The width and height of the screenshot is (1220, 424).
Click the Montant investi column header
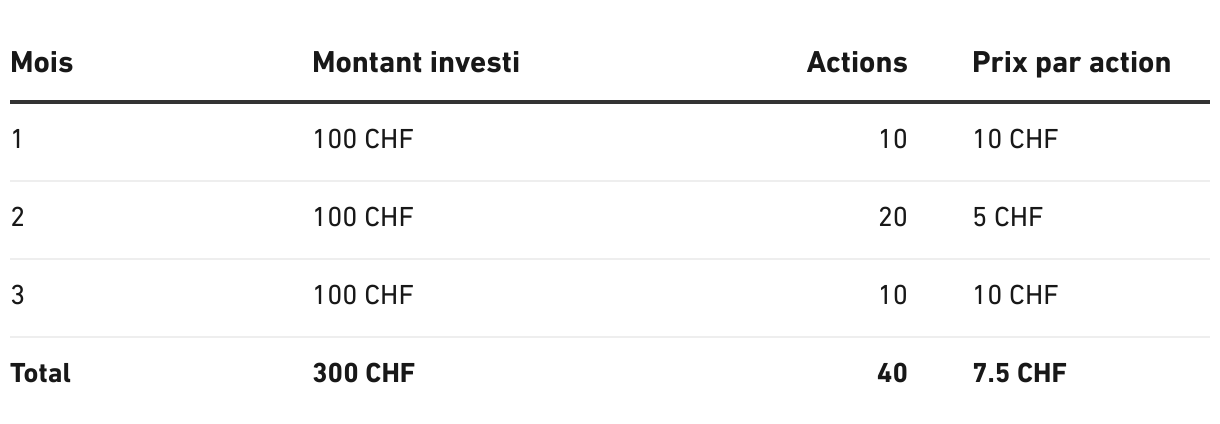(x=416, y=62)
